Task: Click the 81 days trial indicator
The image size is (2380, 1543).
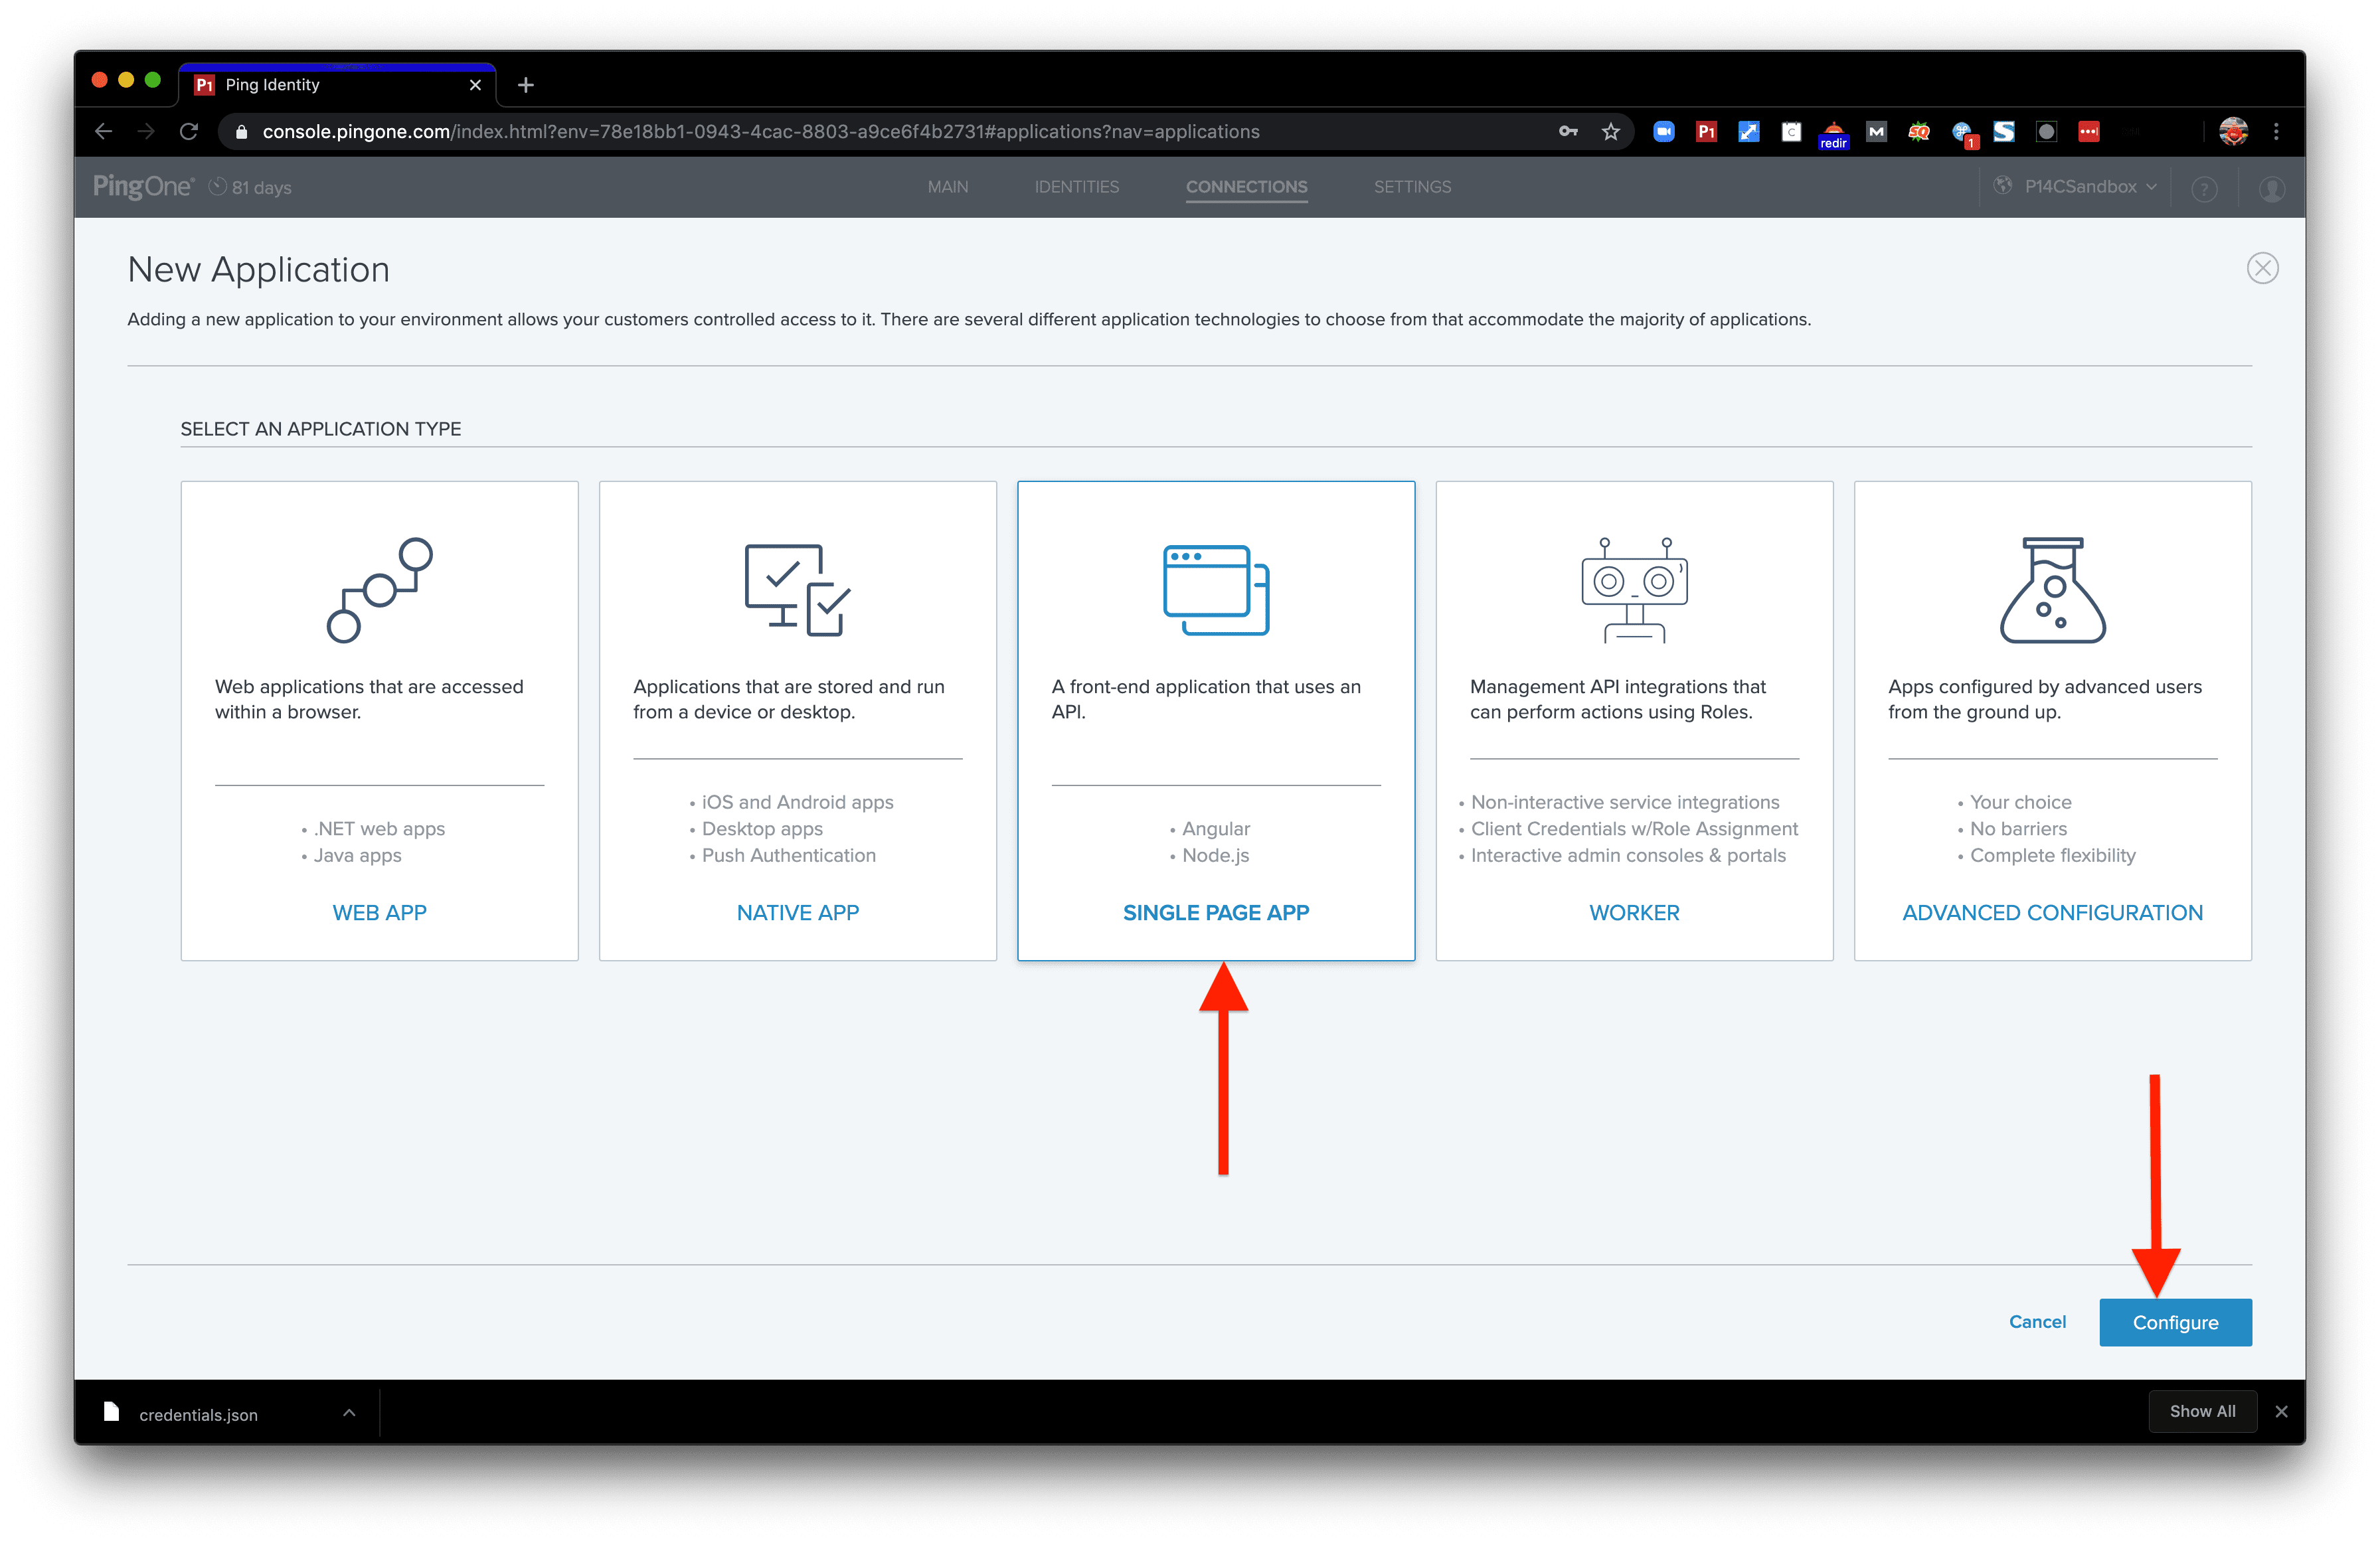Action: coord(250,187)
